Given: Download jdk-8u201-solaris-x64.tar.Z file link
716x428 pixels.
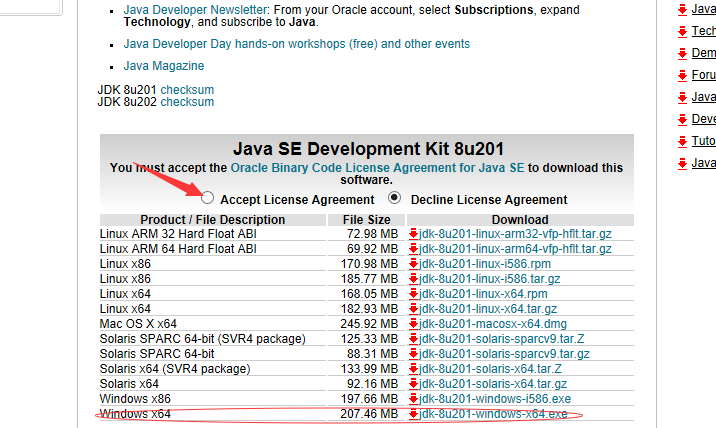Looking at the screenshot, I should pos(490,369).
